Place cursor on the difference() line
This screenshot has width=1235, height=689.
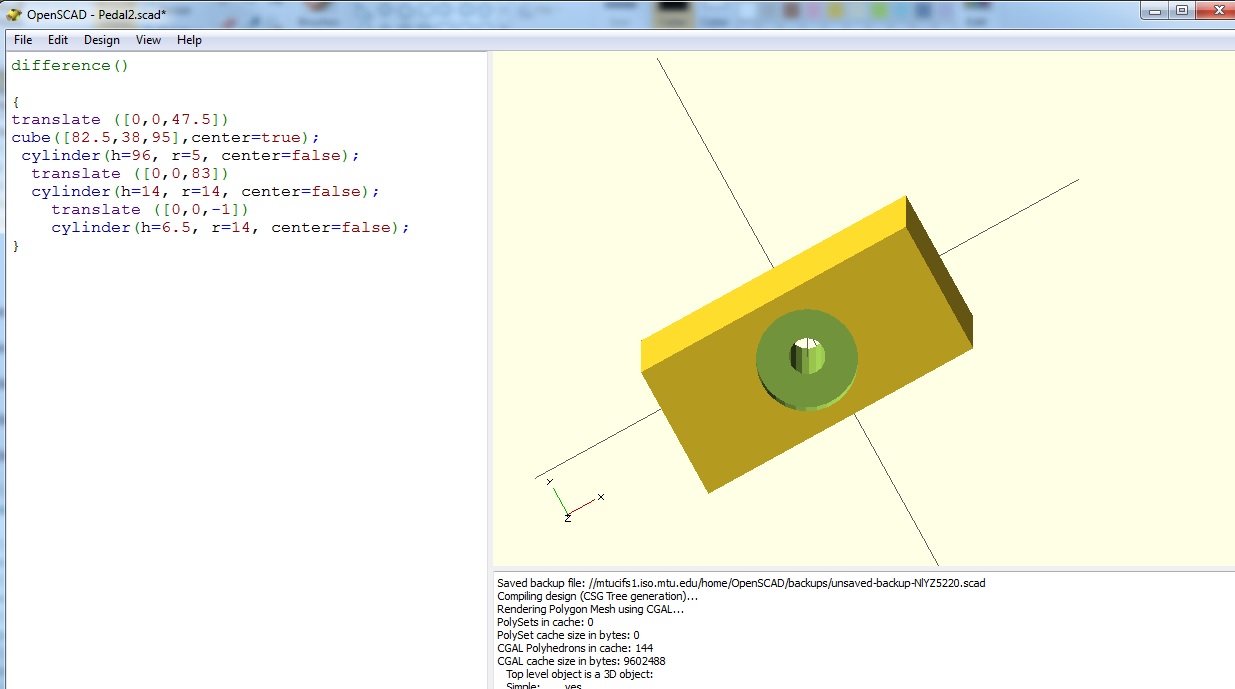[70, 66]
